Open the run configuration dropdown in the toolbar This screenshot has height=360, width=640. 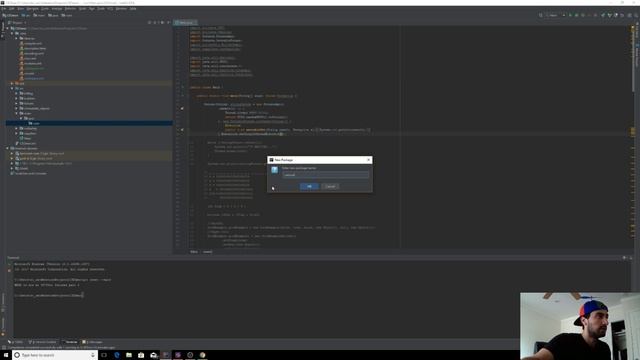[x=556, y=15]
